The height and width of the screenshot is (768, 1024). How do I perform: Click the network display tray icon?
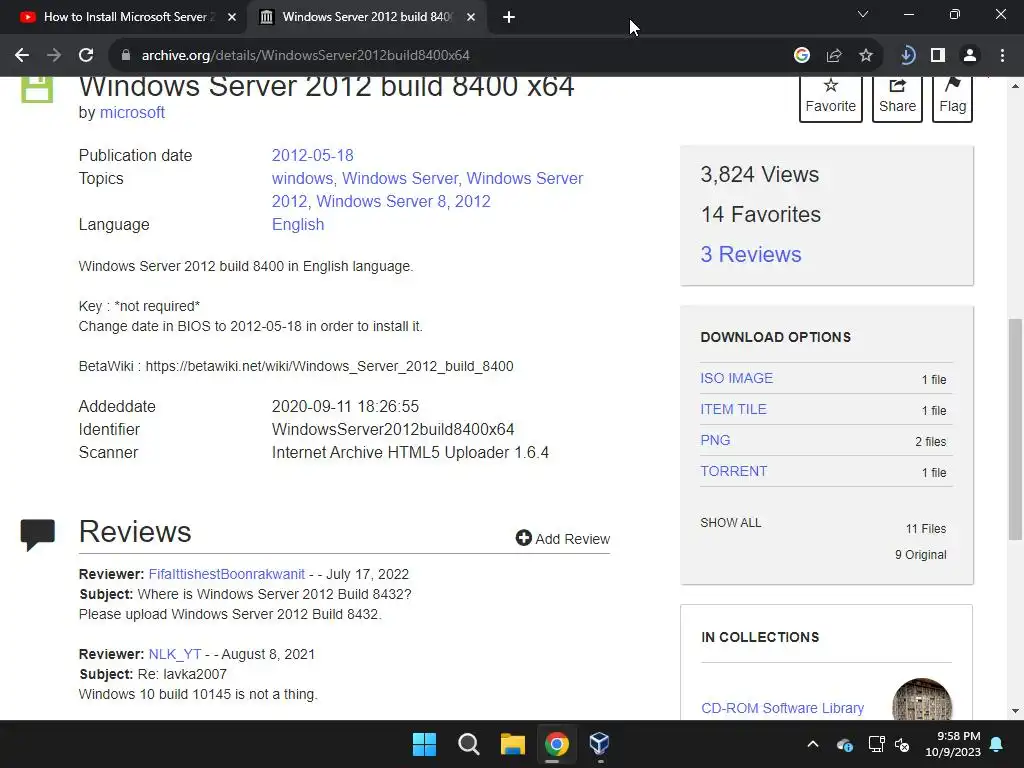coord(876,744)
